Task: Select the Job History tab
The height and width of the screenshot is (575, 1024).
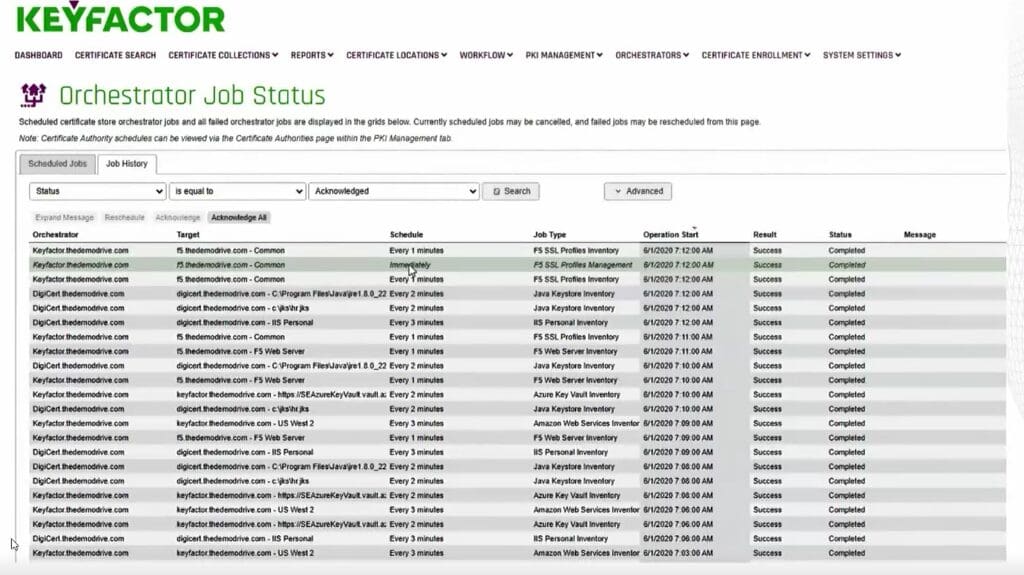Action: click(x=127, y=164)
